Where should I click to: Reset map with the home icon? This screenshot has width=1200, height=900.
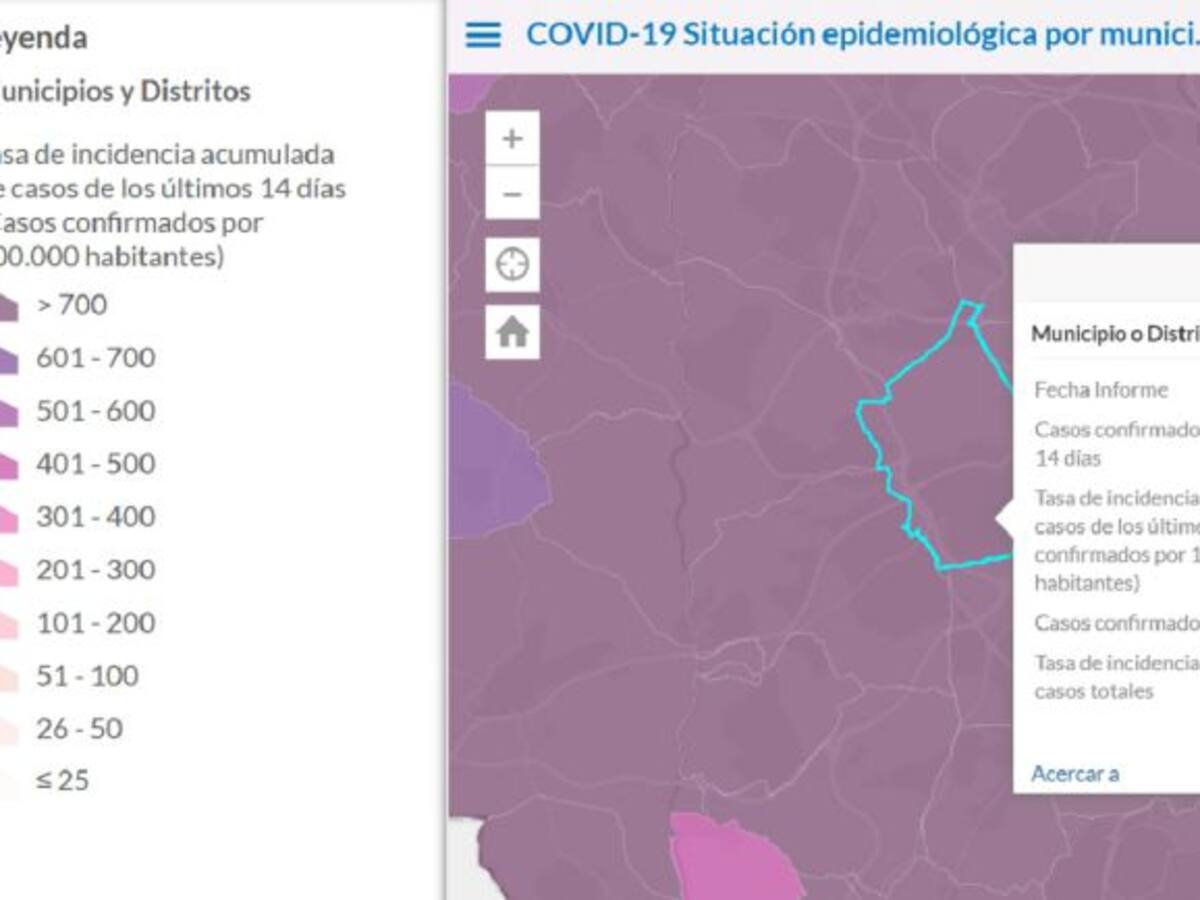[x=512, y=332]
